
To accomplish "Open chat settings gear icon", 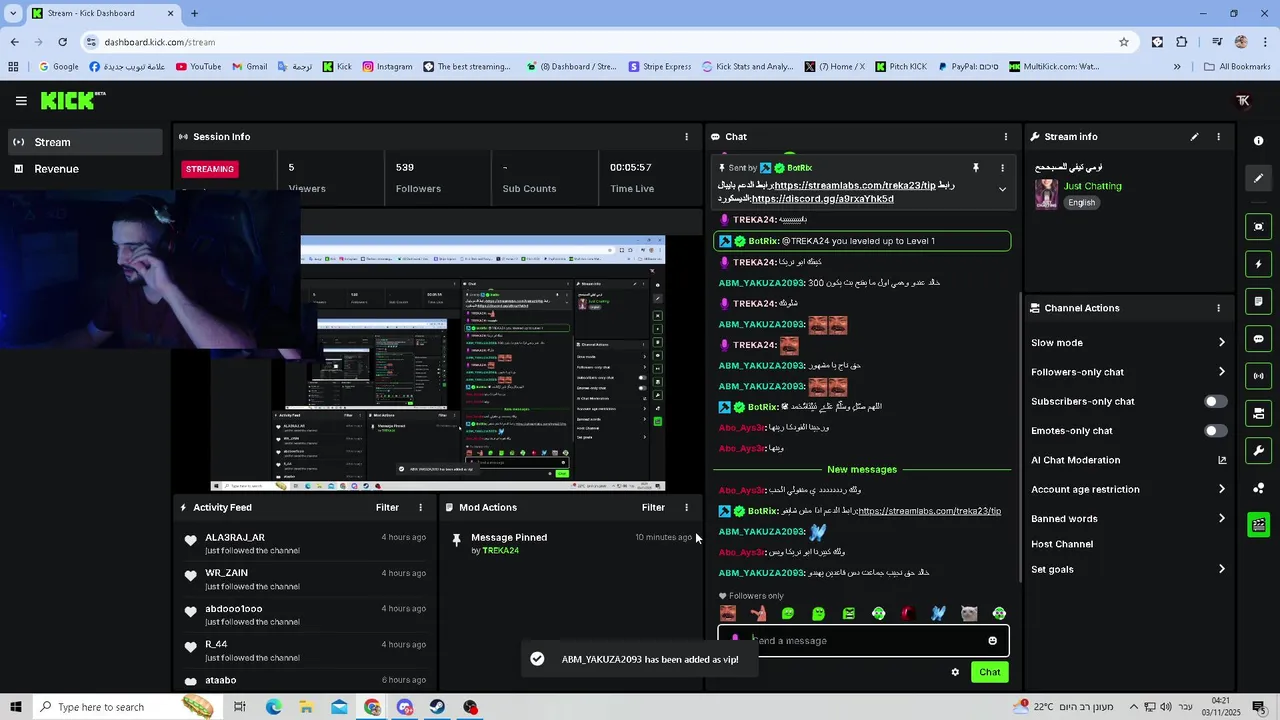I will pyautogui.click(x=955, y=672).
